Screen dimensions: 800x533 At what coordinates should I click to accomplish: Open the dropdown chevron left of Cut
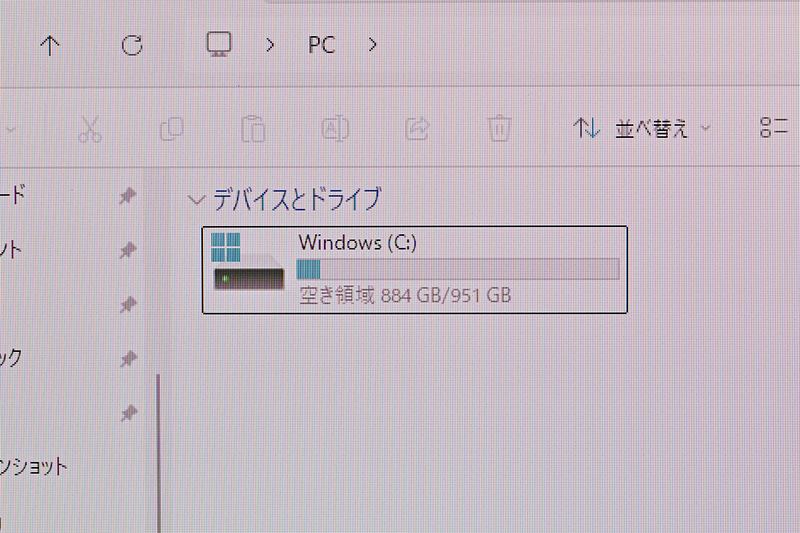point(11,130)
